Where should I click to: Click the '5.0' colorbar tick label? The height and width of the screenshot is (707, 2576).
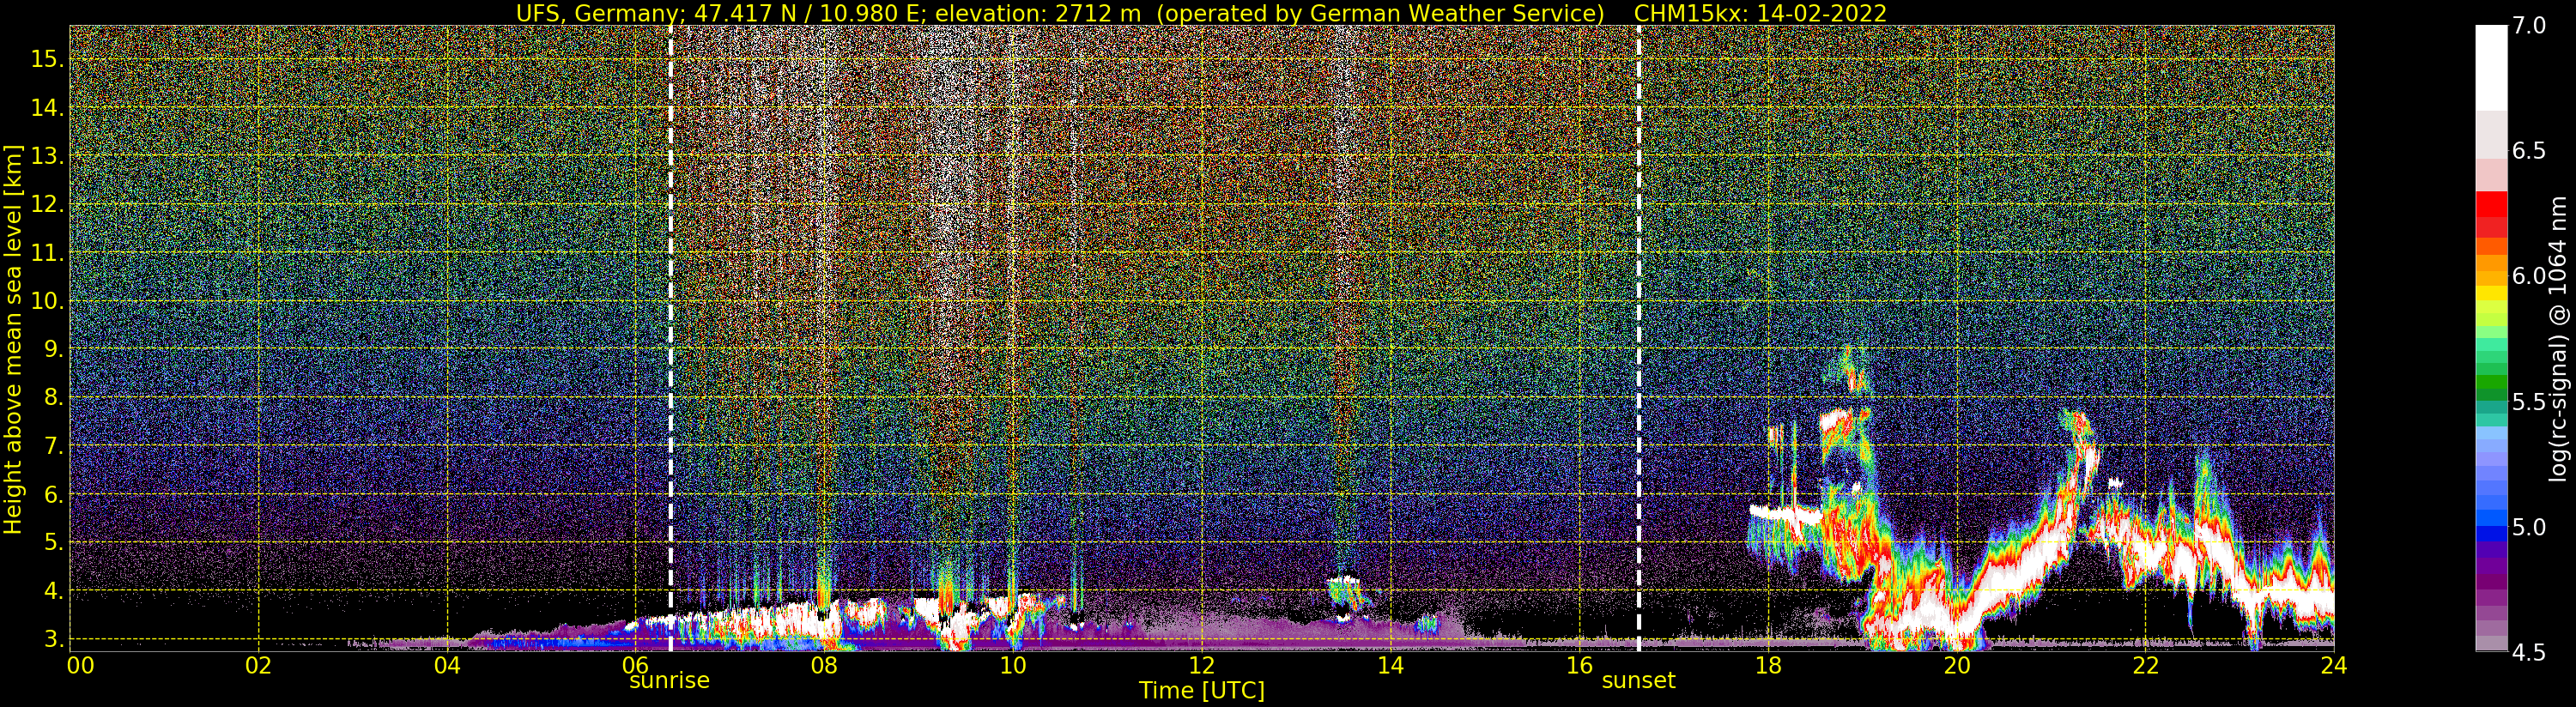[x=2529, y=527]
